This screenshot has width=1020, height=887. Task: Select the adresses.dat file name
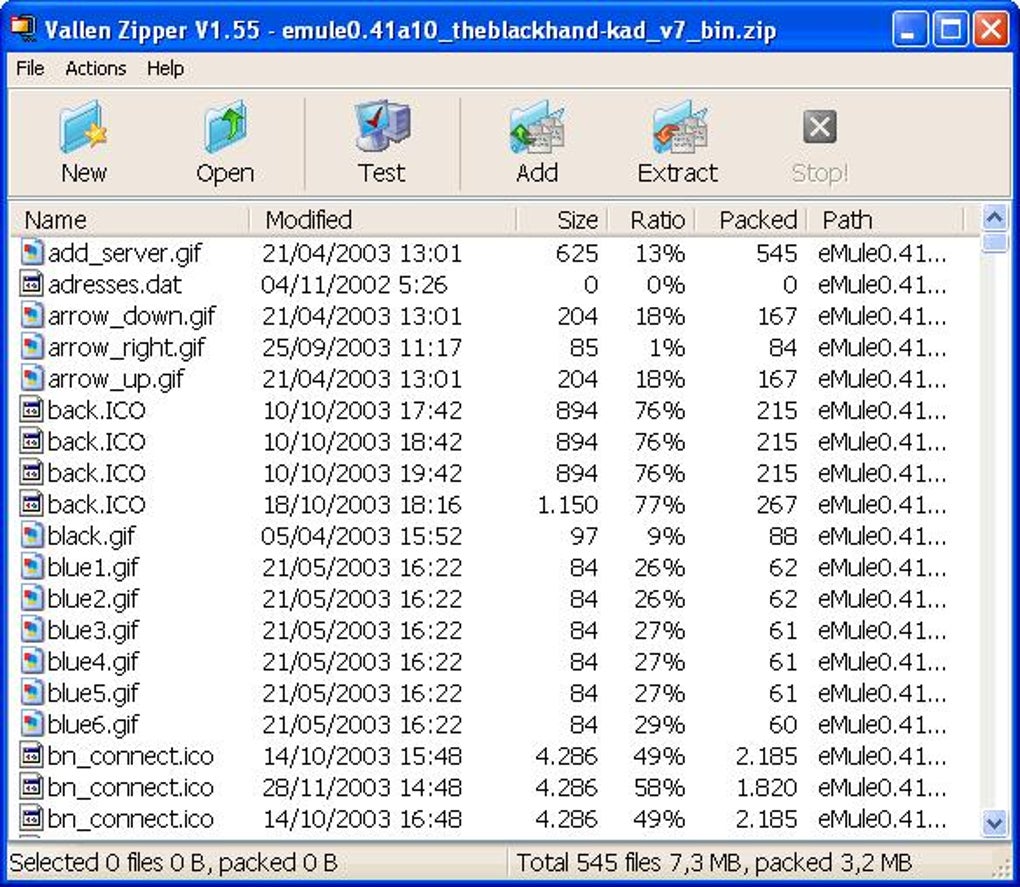pyautogui.click(x=115, y=285)
